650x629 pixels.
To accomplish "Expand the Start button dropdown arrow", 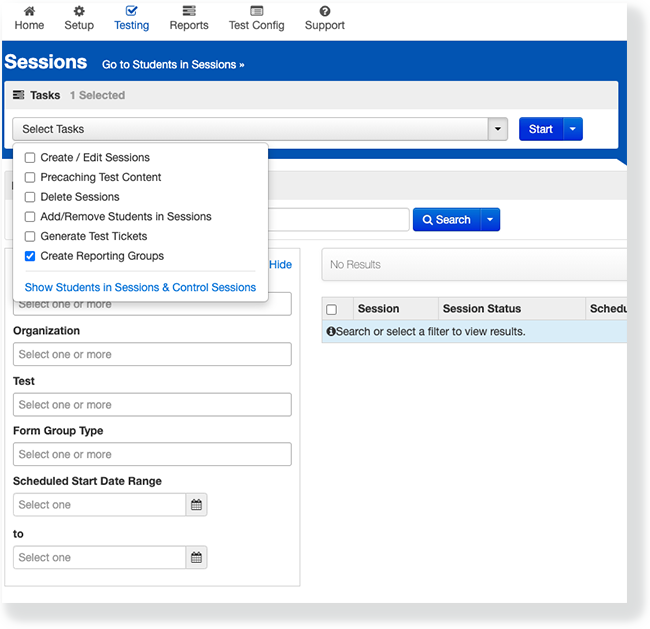I will [572, 129].
